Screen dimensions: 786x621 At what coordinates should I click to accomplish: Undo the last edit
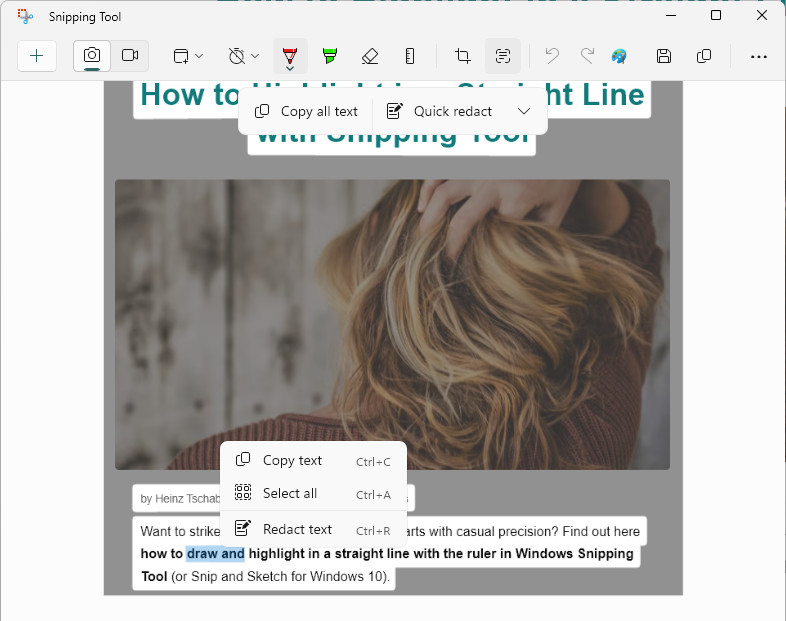[552, 56]
